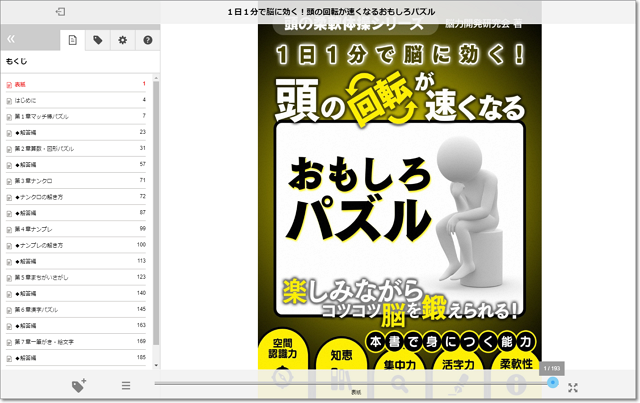Open the help question mark tab
640x403 pixels.
point(147,40)
